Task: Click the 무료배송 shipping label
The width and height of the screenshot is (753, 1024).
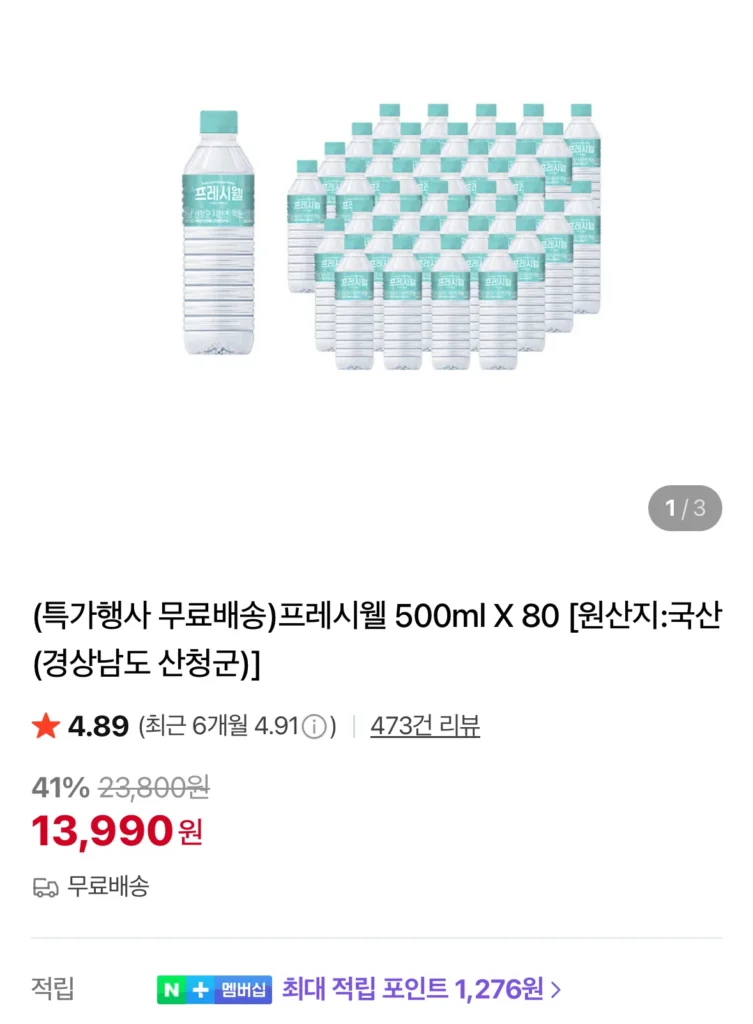Action: (x=108, y=886)
